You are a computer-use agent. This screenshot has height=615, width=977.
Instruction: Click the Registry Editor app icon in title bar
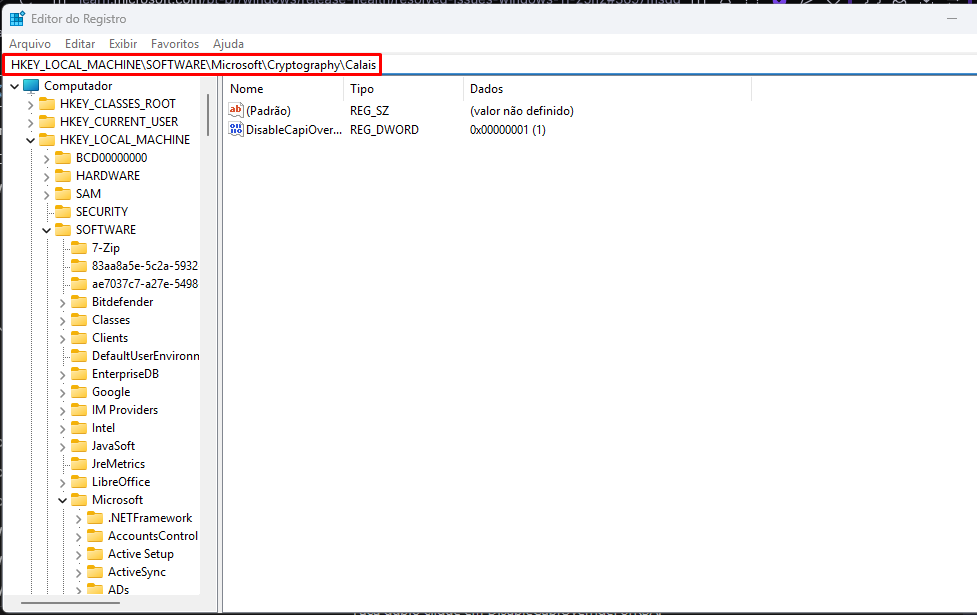17,18
